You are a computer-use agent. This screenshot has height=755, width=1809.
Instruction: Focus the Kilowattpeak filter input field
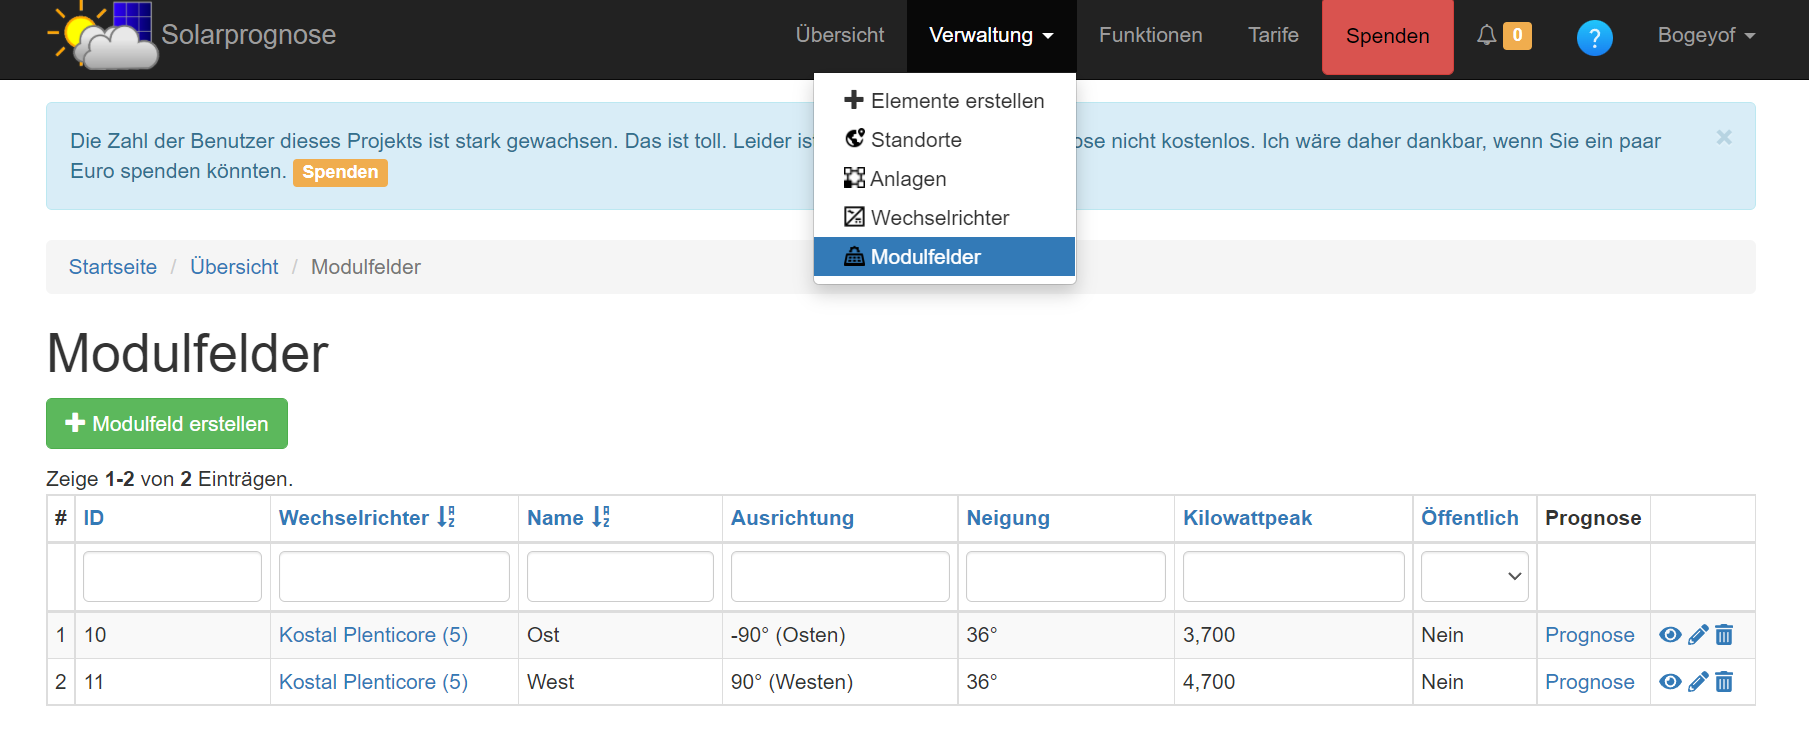[x=1293, y=577]
